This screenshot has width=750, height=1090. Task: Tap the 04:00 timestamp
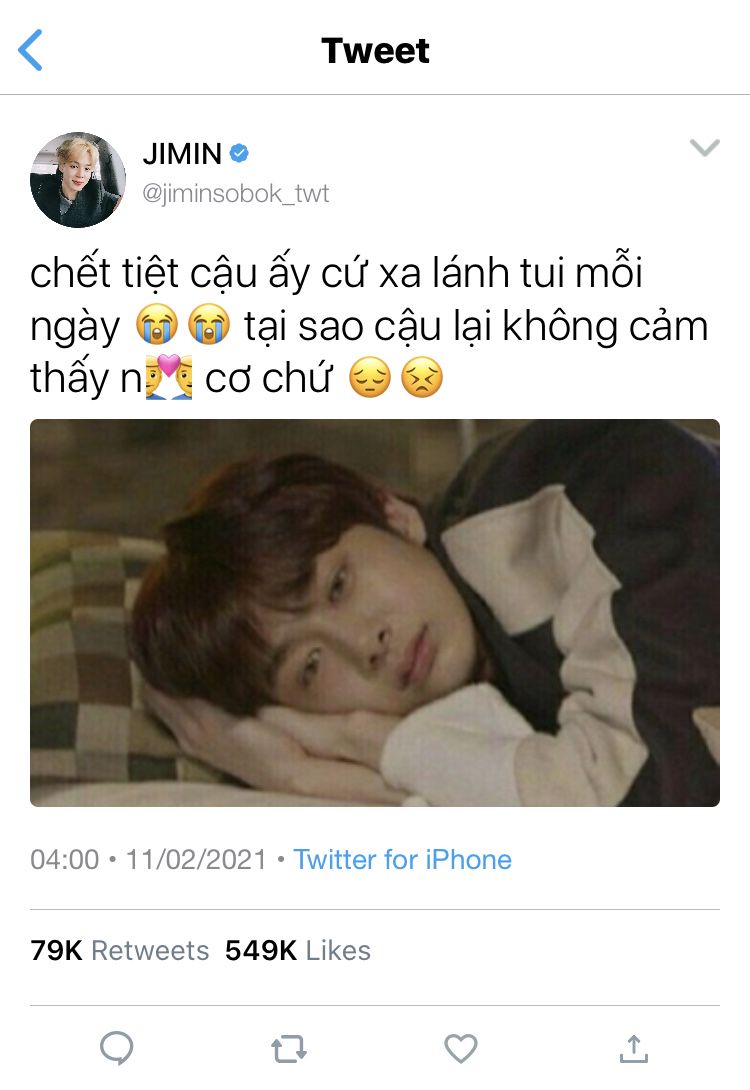click(x=65, y=860)
